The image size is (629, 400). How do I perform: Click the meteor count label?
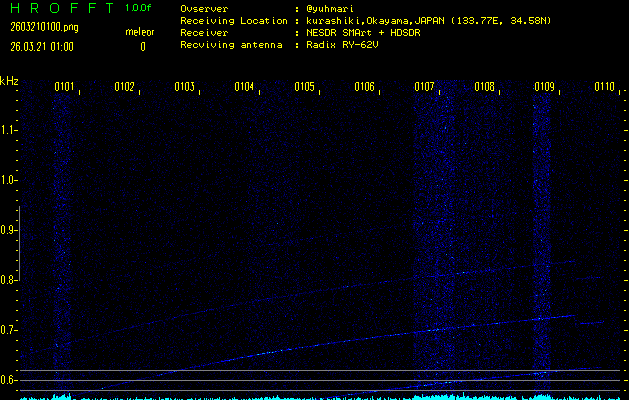pyautogui.click(x=139, y=33)
